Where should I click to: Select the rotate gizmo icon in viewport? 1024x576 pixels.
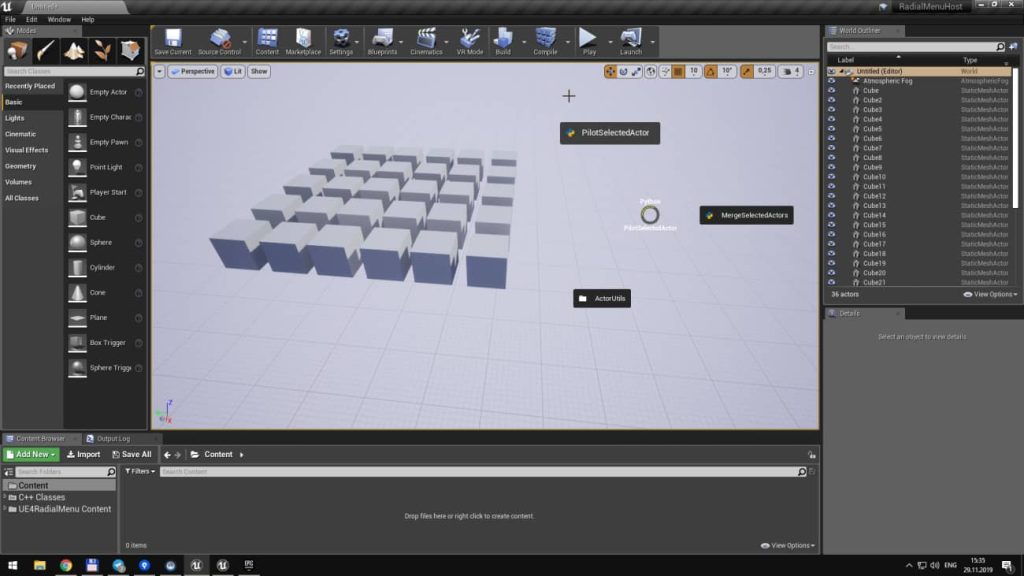click(x=623, y=71)
